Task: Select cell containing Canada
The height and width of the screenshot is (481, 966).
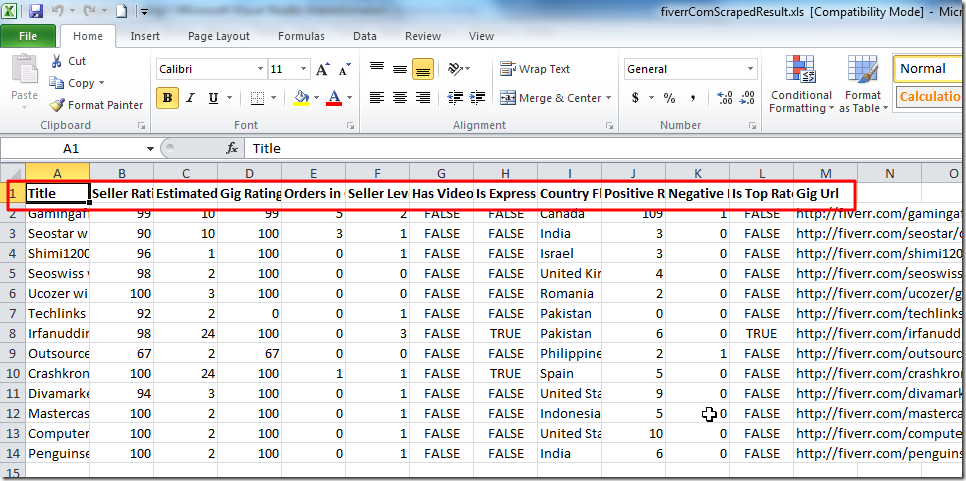Action: 569,214
